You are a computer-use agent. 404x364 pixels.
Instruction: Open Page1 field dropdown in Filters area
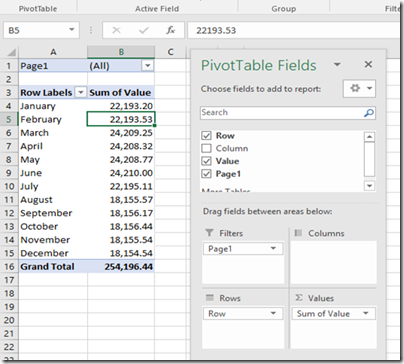273,248
